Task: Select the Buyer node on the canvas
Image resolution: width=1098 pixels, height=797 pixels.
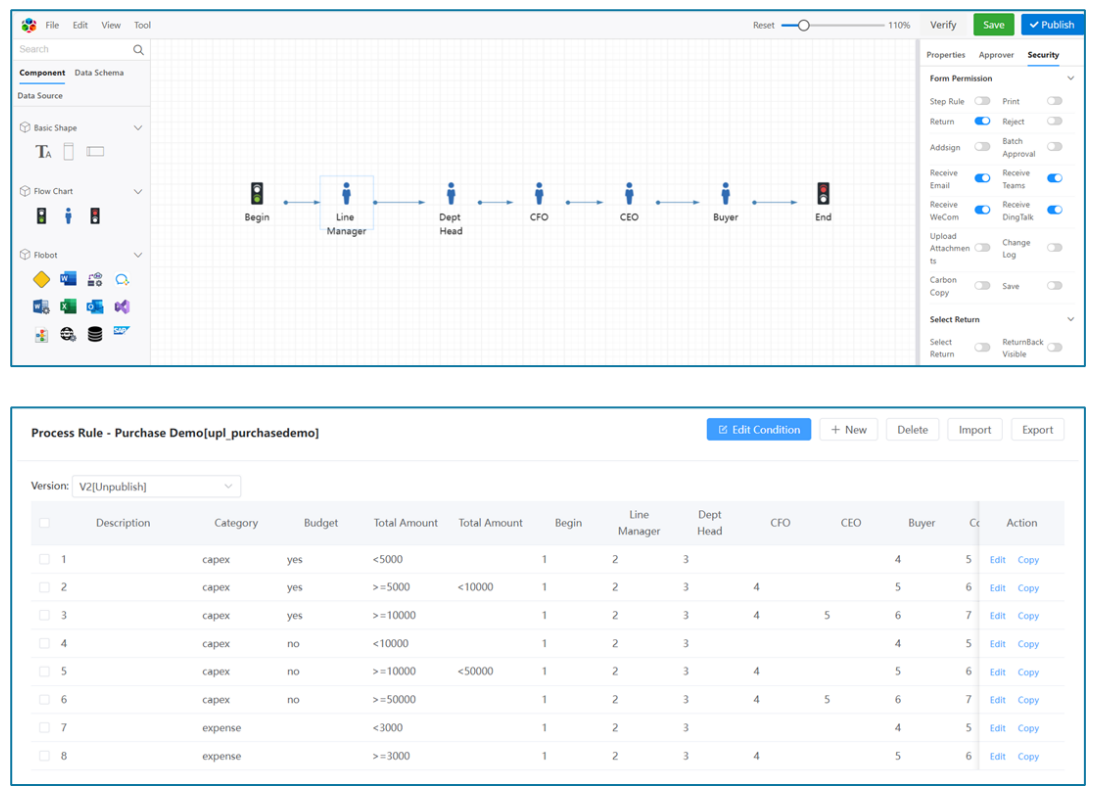Action: click(725, 202)
